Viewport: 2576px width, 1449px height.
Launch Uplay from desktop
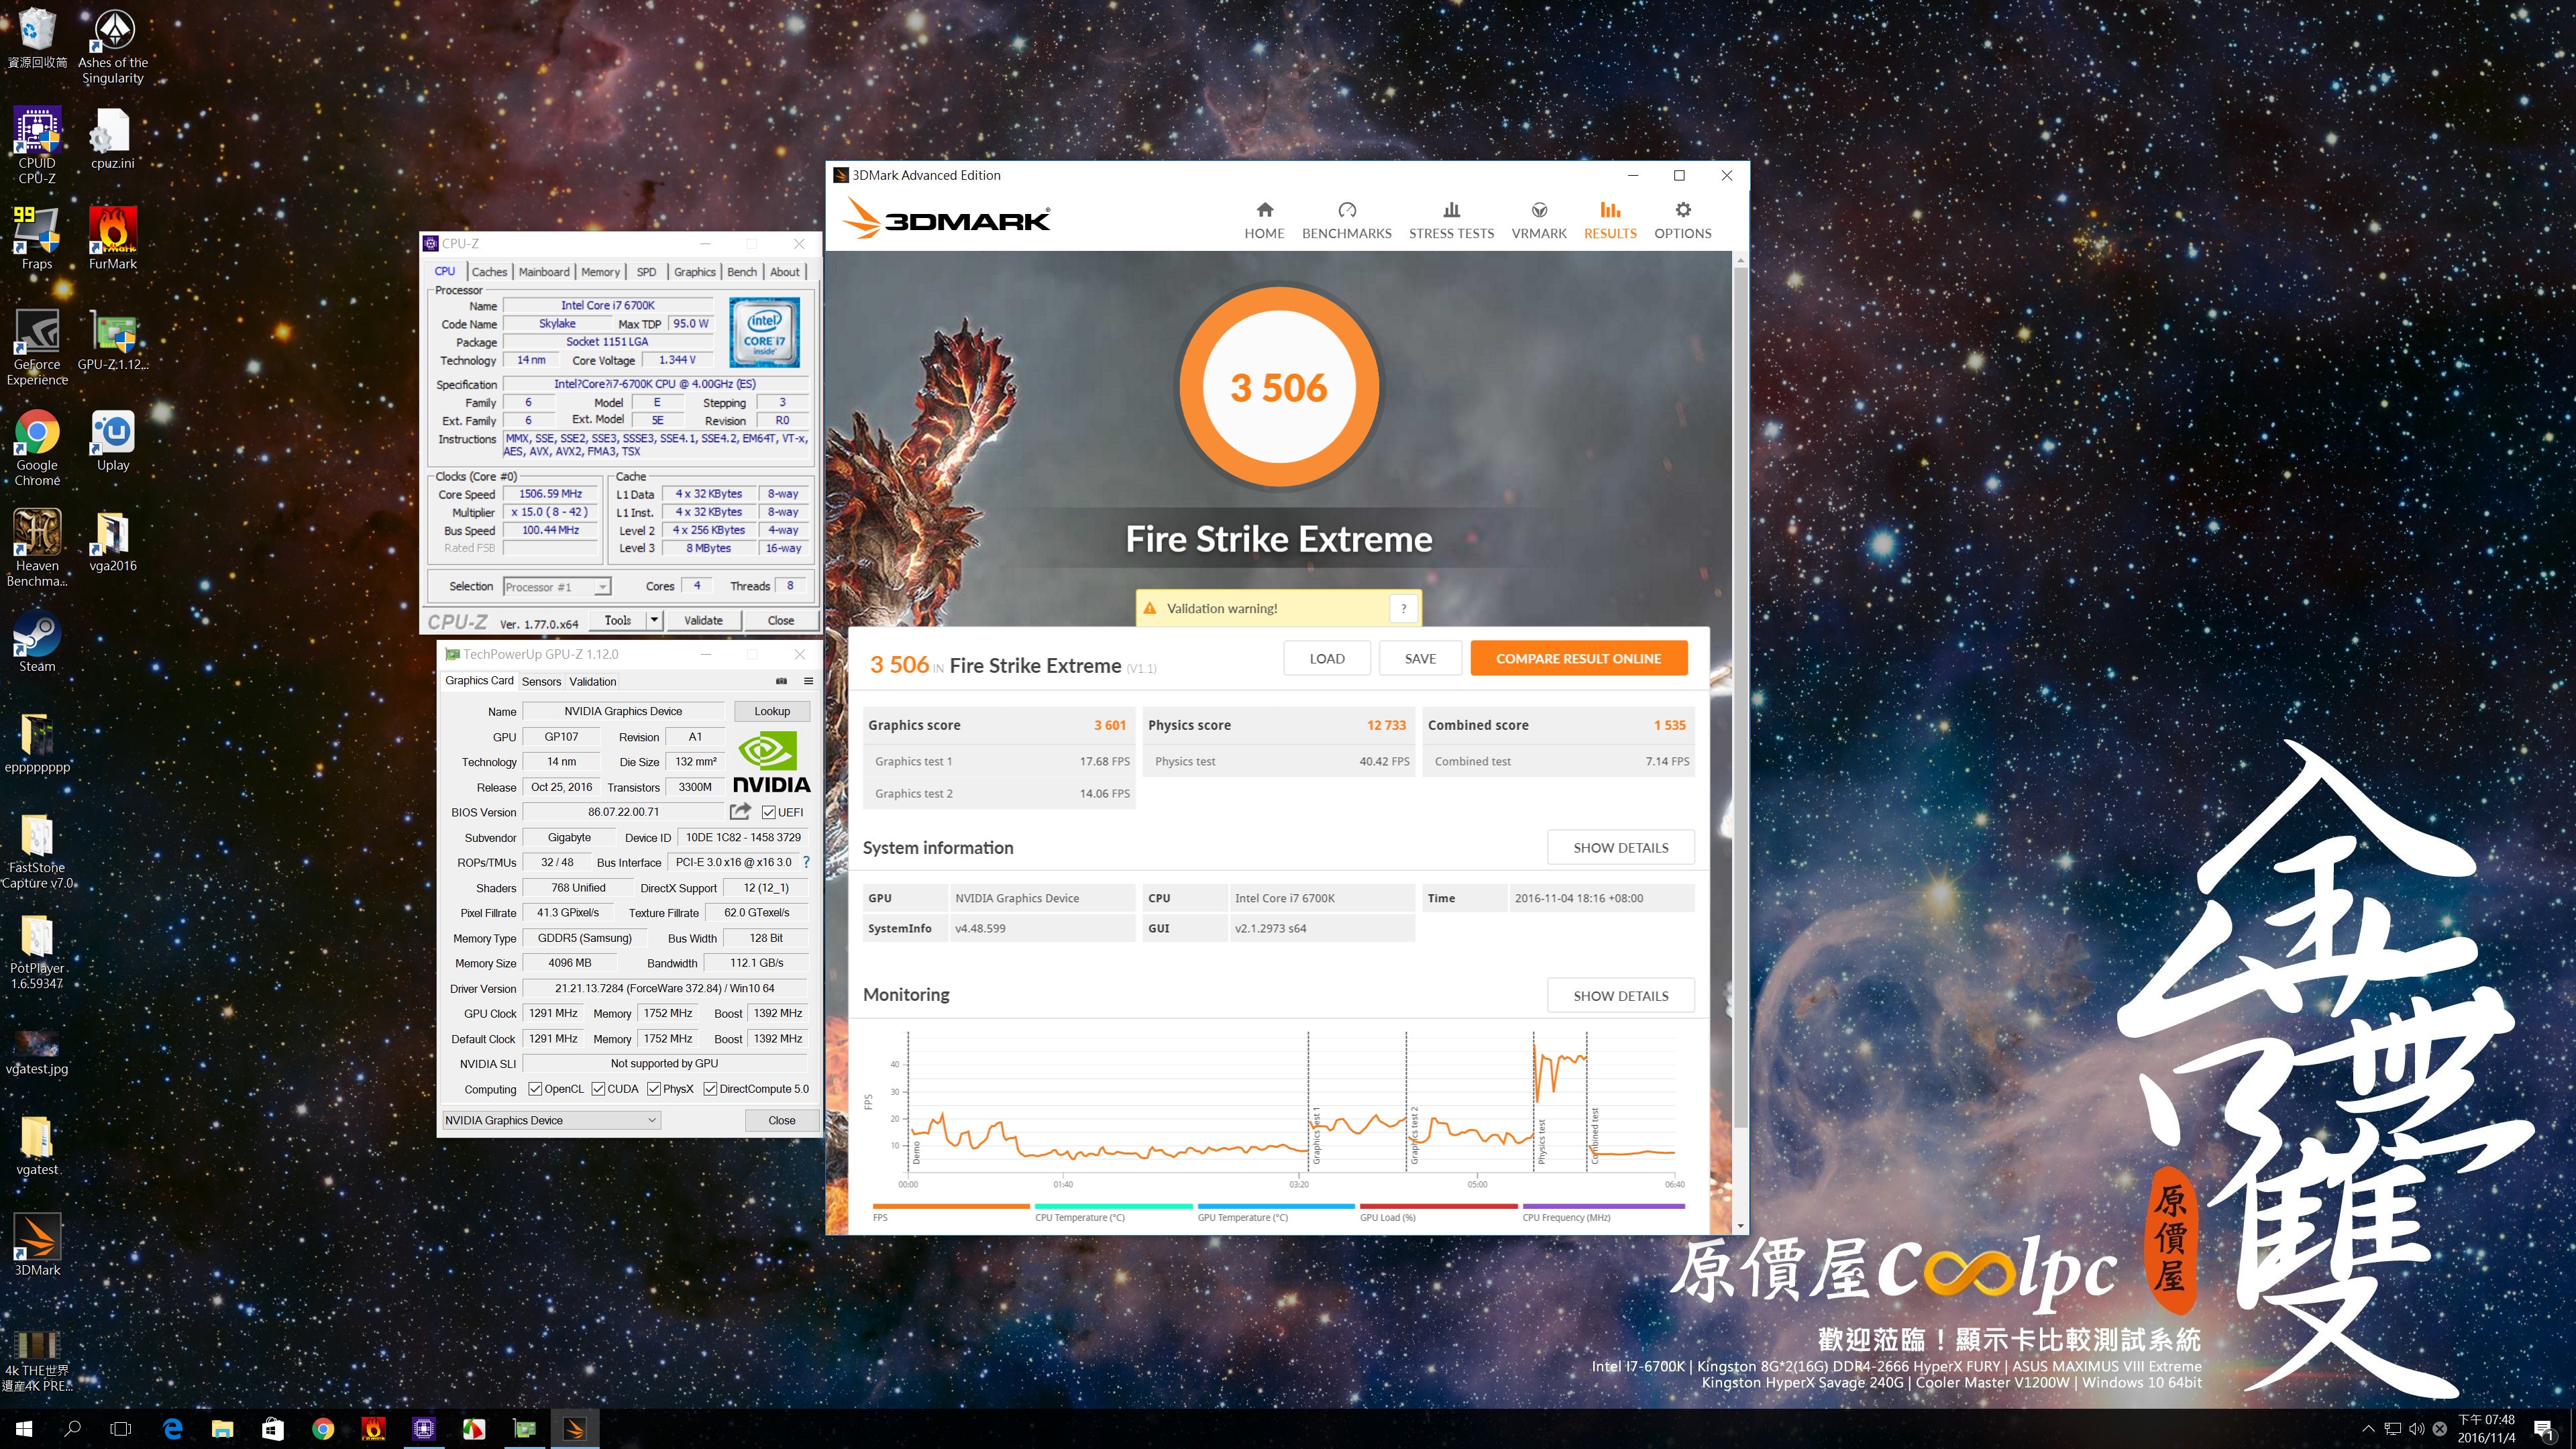(x=113, y=440)
